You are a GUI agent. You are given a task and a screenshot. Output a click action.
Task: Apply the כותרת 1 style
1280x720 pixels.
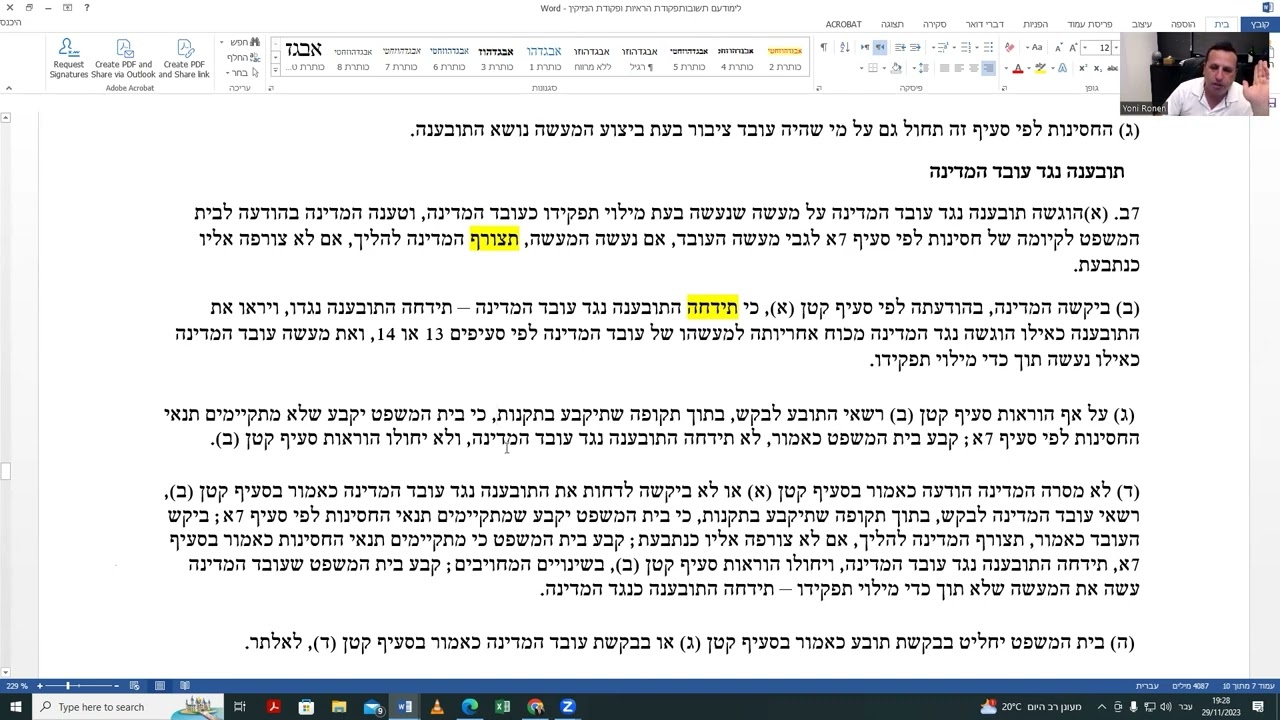click(544, 58)
